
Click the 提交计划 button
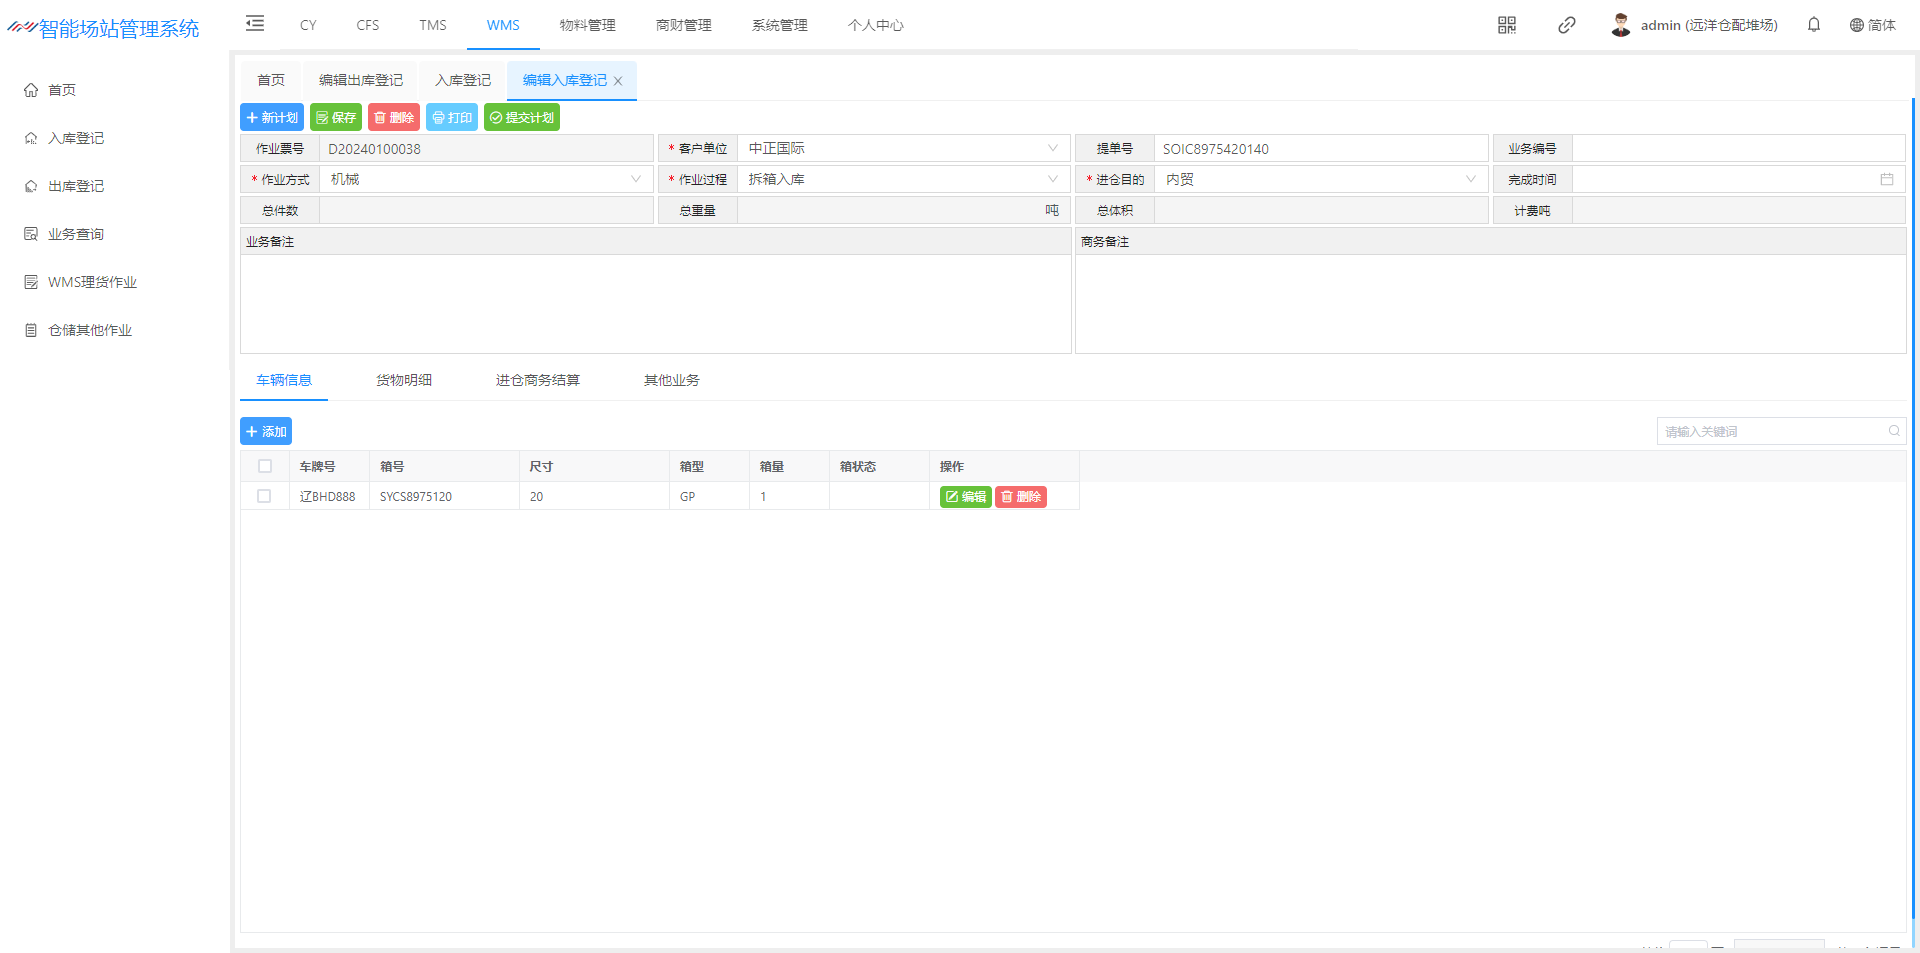(522, 117)
